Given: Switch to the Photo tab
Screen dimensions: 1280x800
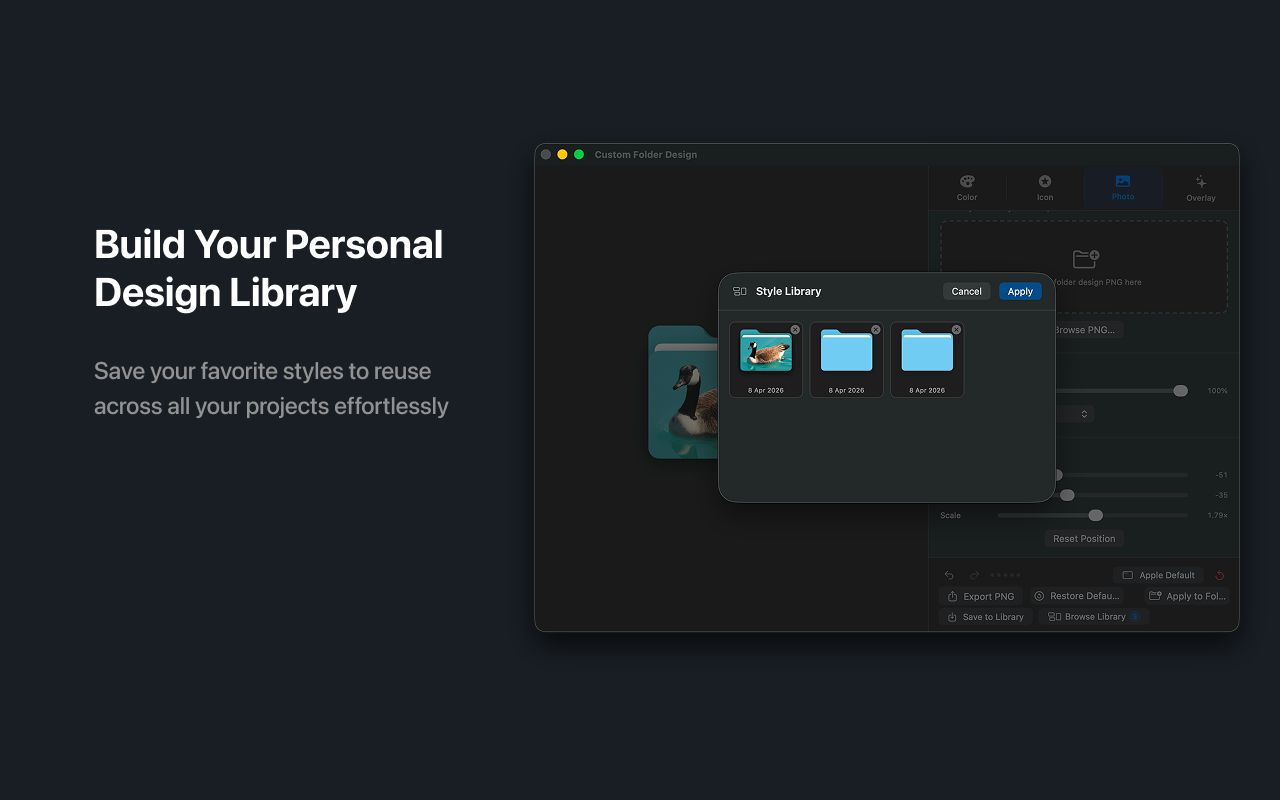Looking at the screenshot, I should 1122,188.
